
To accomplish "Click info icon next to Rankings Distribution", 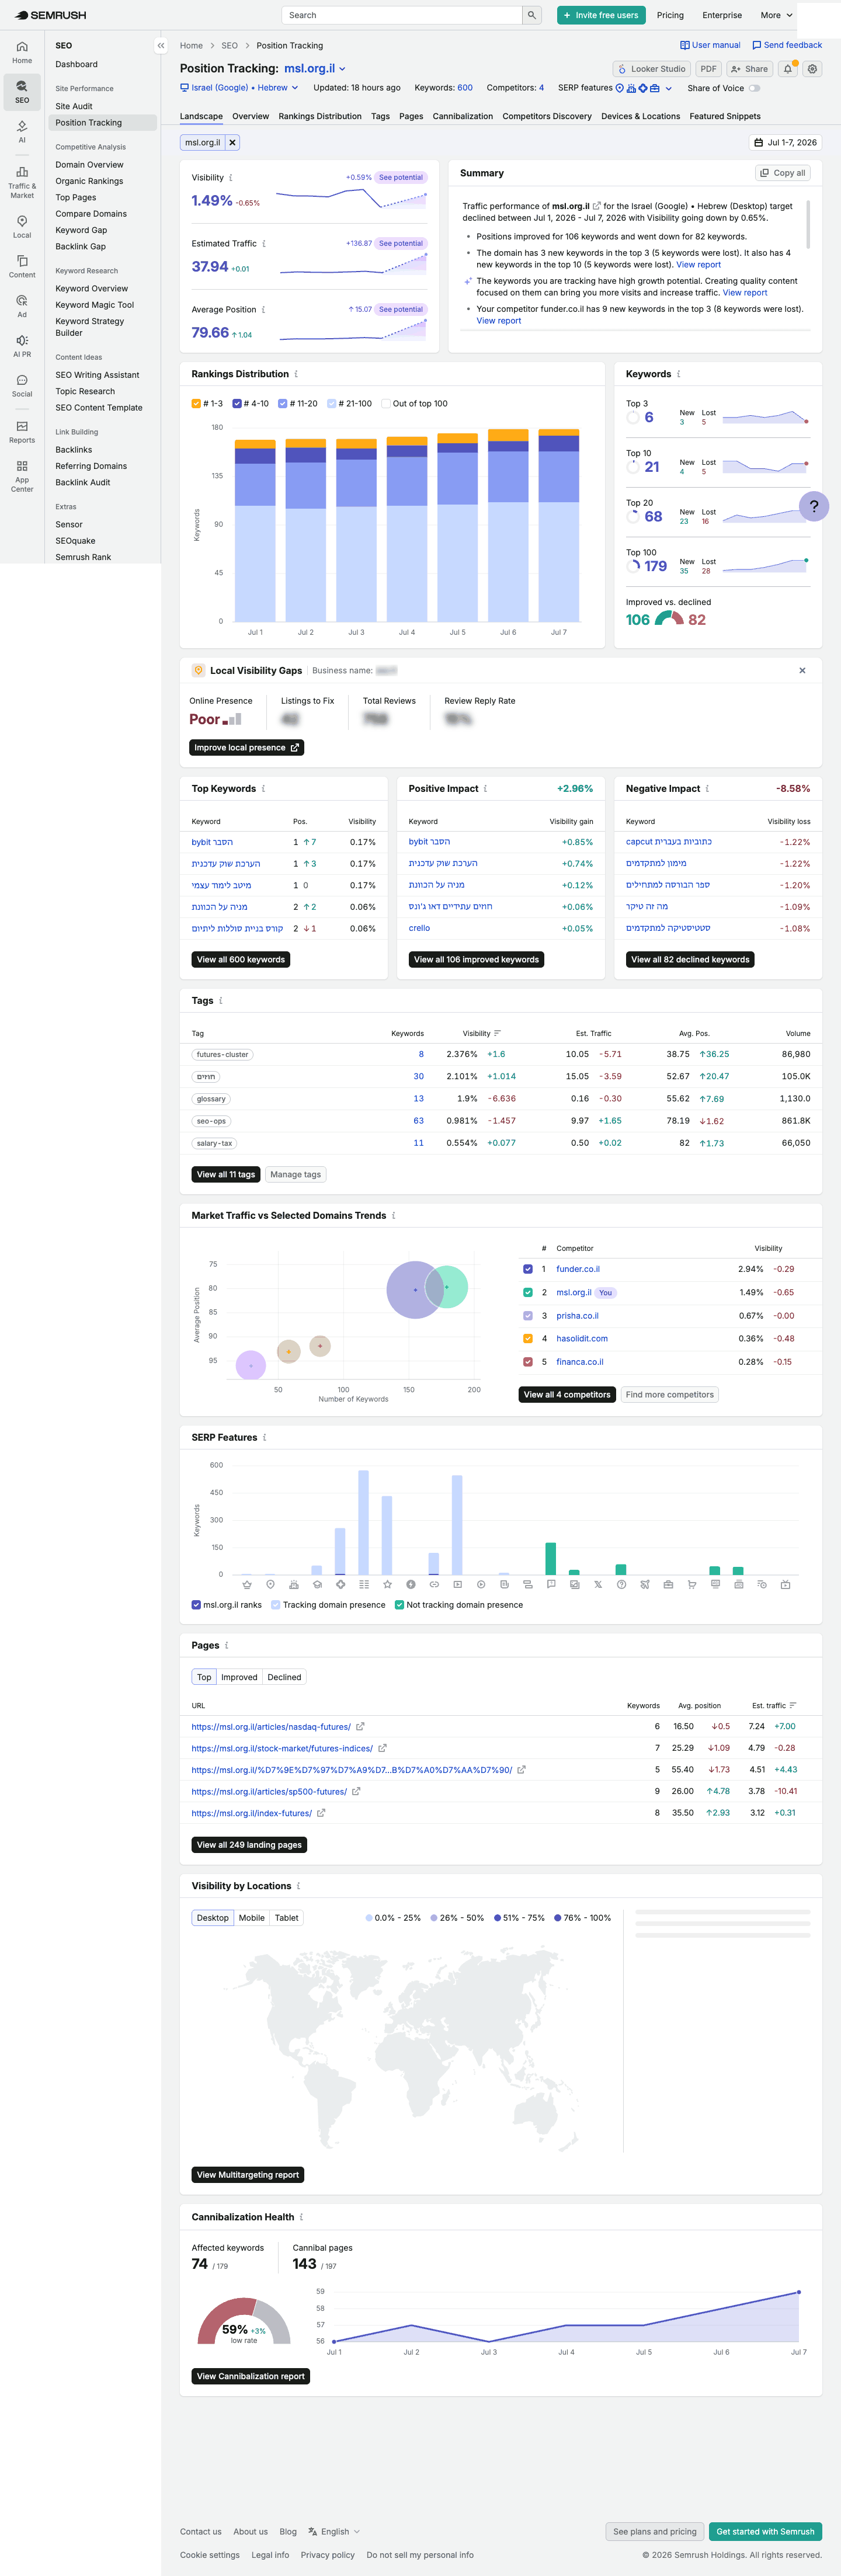I will pyautogui.click(x=296, y=374).
